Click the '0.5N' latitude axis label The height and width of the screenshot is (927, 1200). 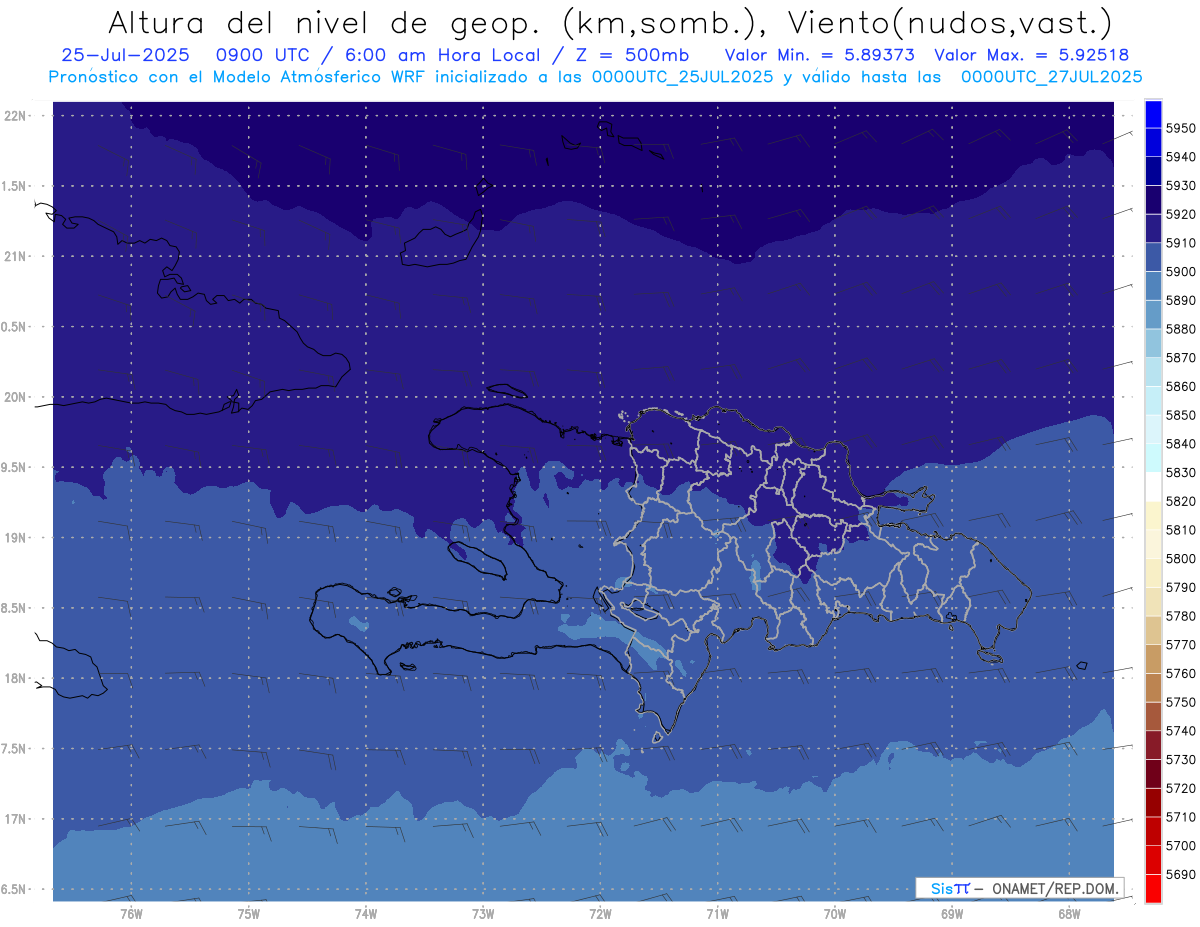coord(15,327)
